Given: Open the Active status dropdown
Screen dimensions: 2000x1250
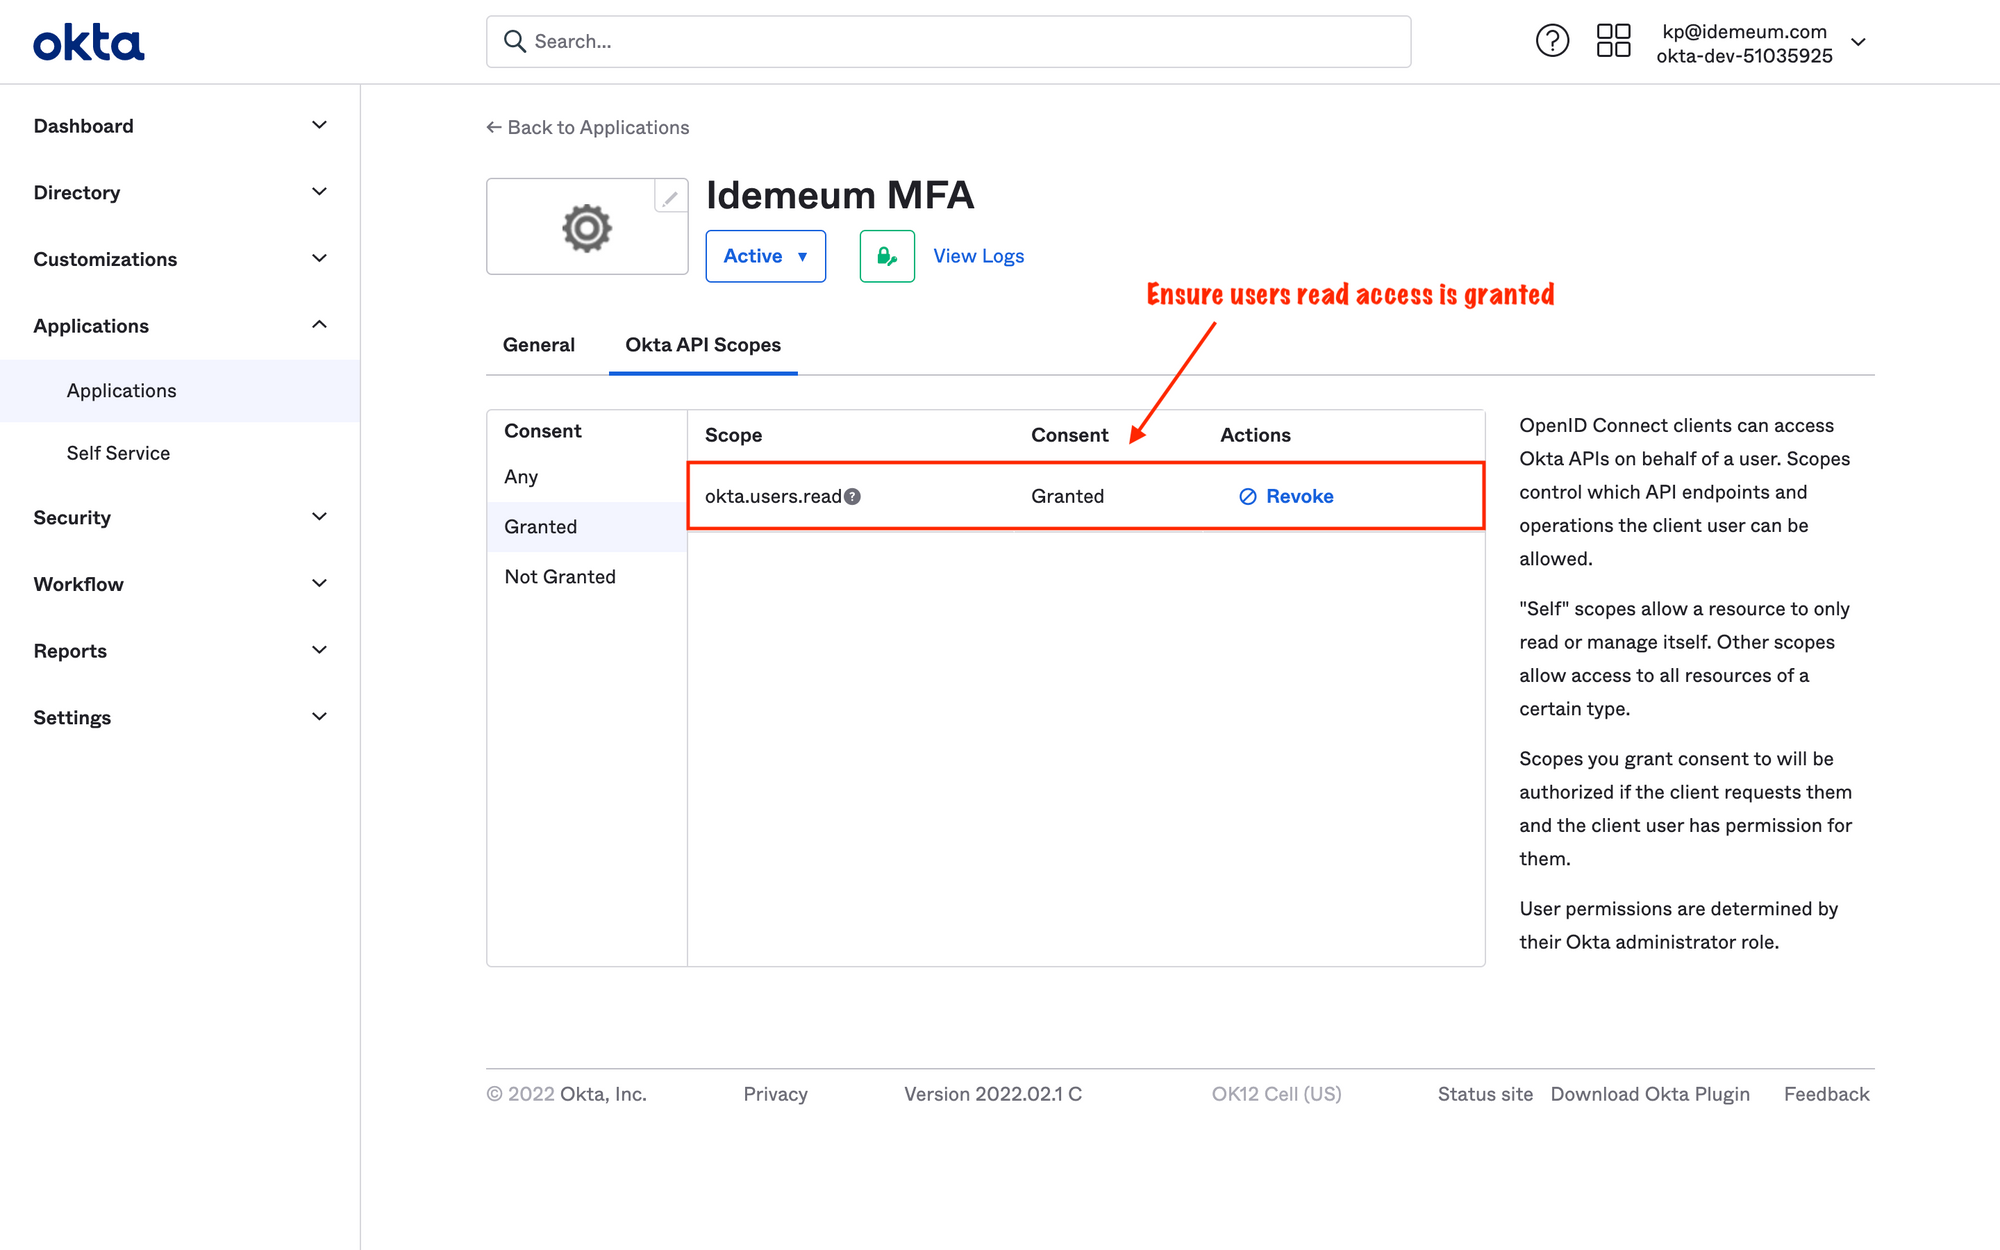Looking at the screenshot, I should [x=765, y=256].
